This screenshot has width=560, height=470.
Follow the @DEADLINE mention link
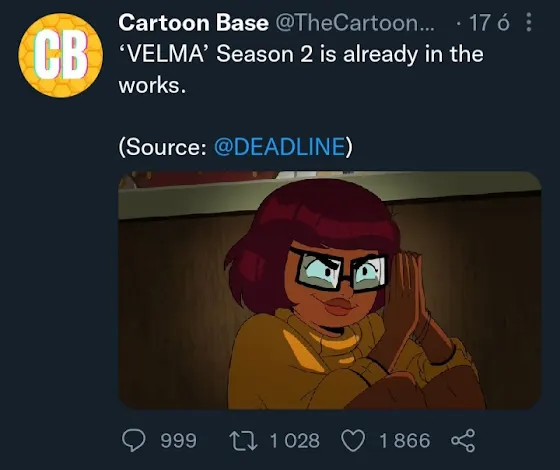pos(280,146)
